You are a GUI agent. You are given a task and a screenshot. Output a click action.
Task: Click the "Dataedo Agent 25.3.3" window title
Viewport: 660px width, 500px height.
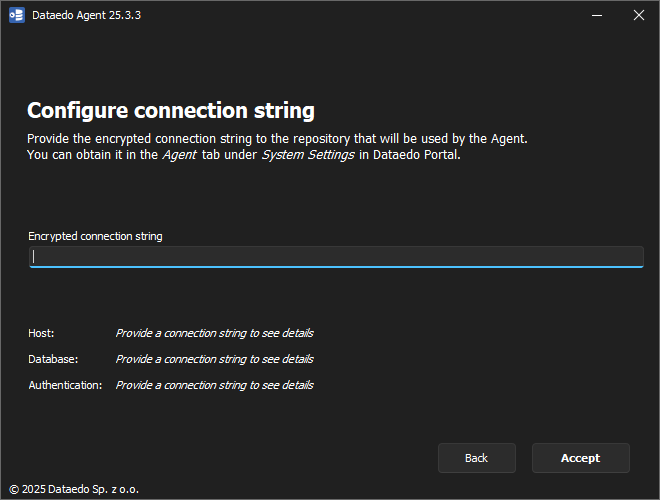pos(87,15)
